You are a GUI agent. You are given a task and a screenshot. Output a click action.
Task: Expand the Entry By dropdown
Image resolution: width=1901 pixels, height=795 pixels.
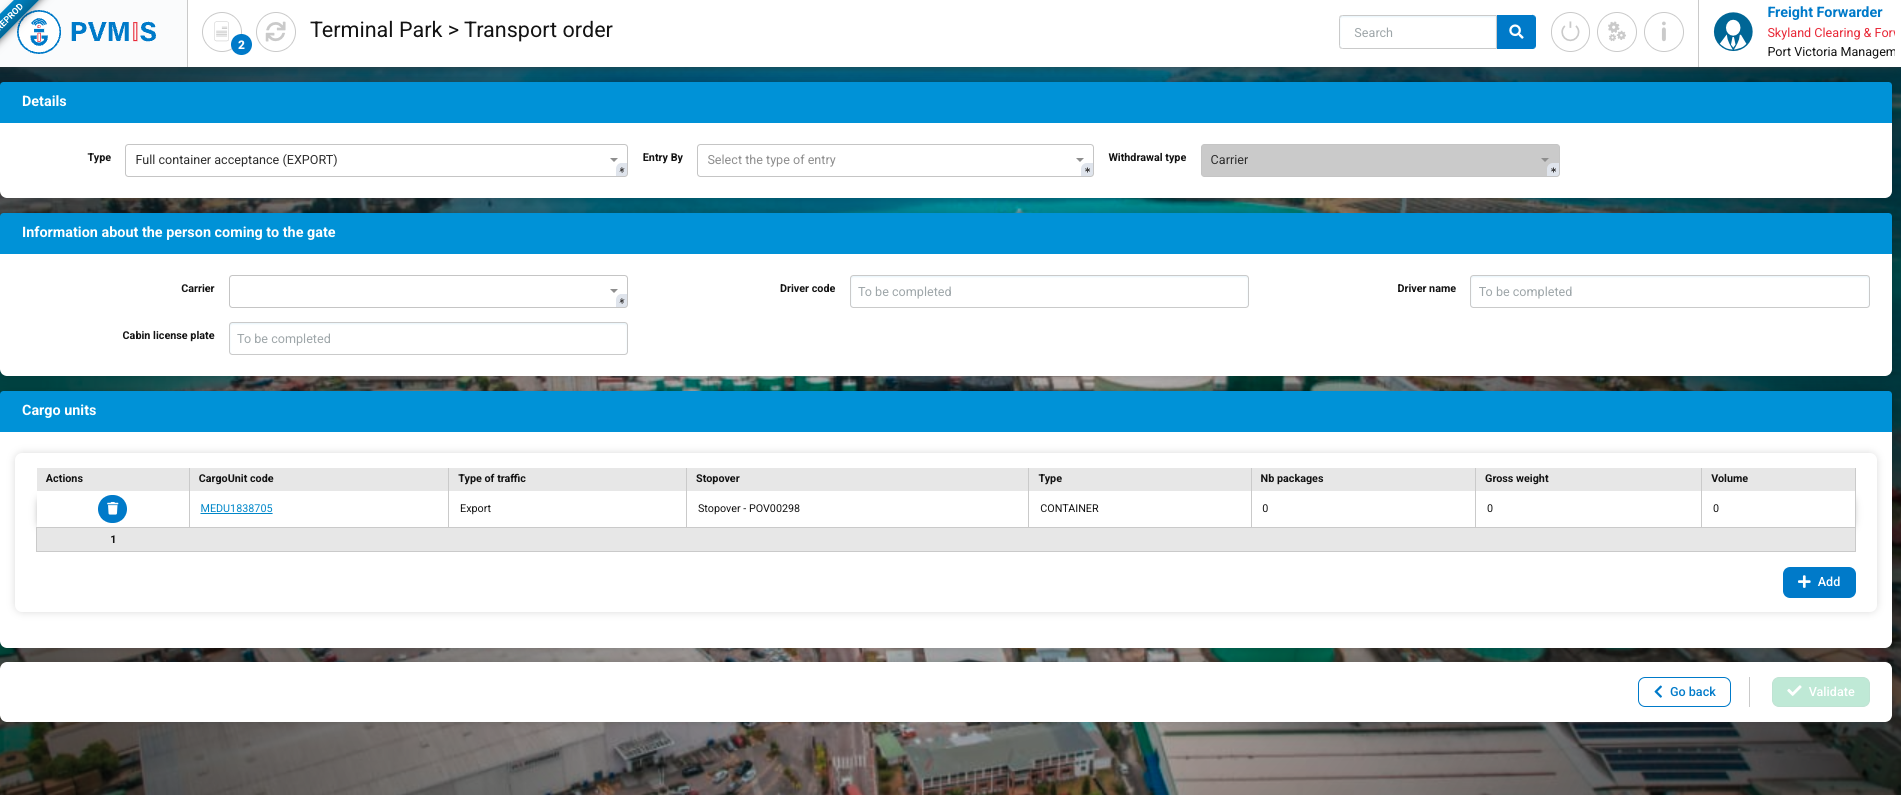coord(894,160)
